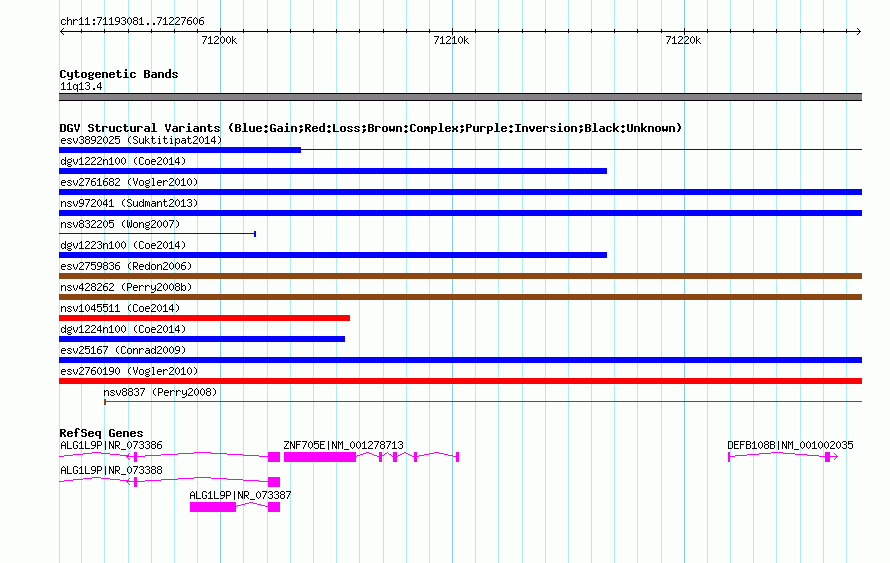Viewport: 890px width, 563px height.
Task: Click the brown bar beneath nsv428262
Action: pos(460,297)
